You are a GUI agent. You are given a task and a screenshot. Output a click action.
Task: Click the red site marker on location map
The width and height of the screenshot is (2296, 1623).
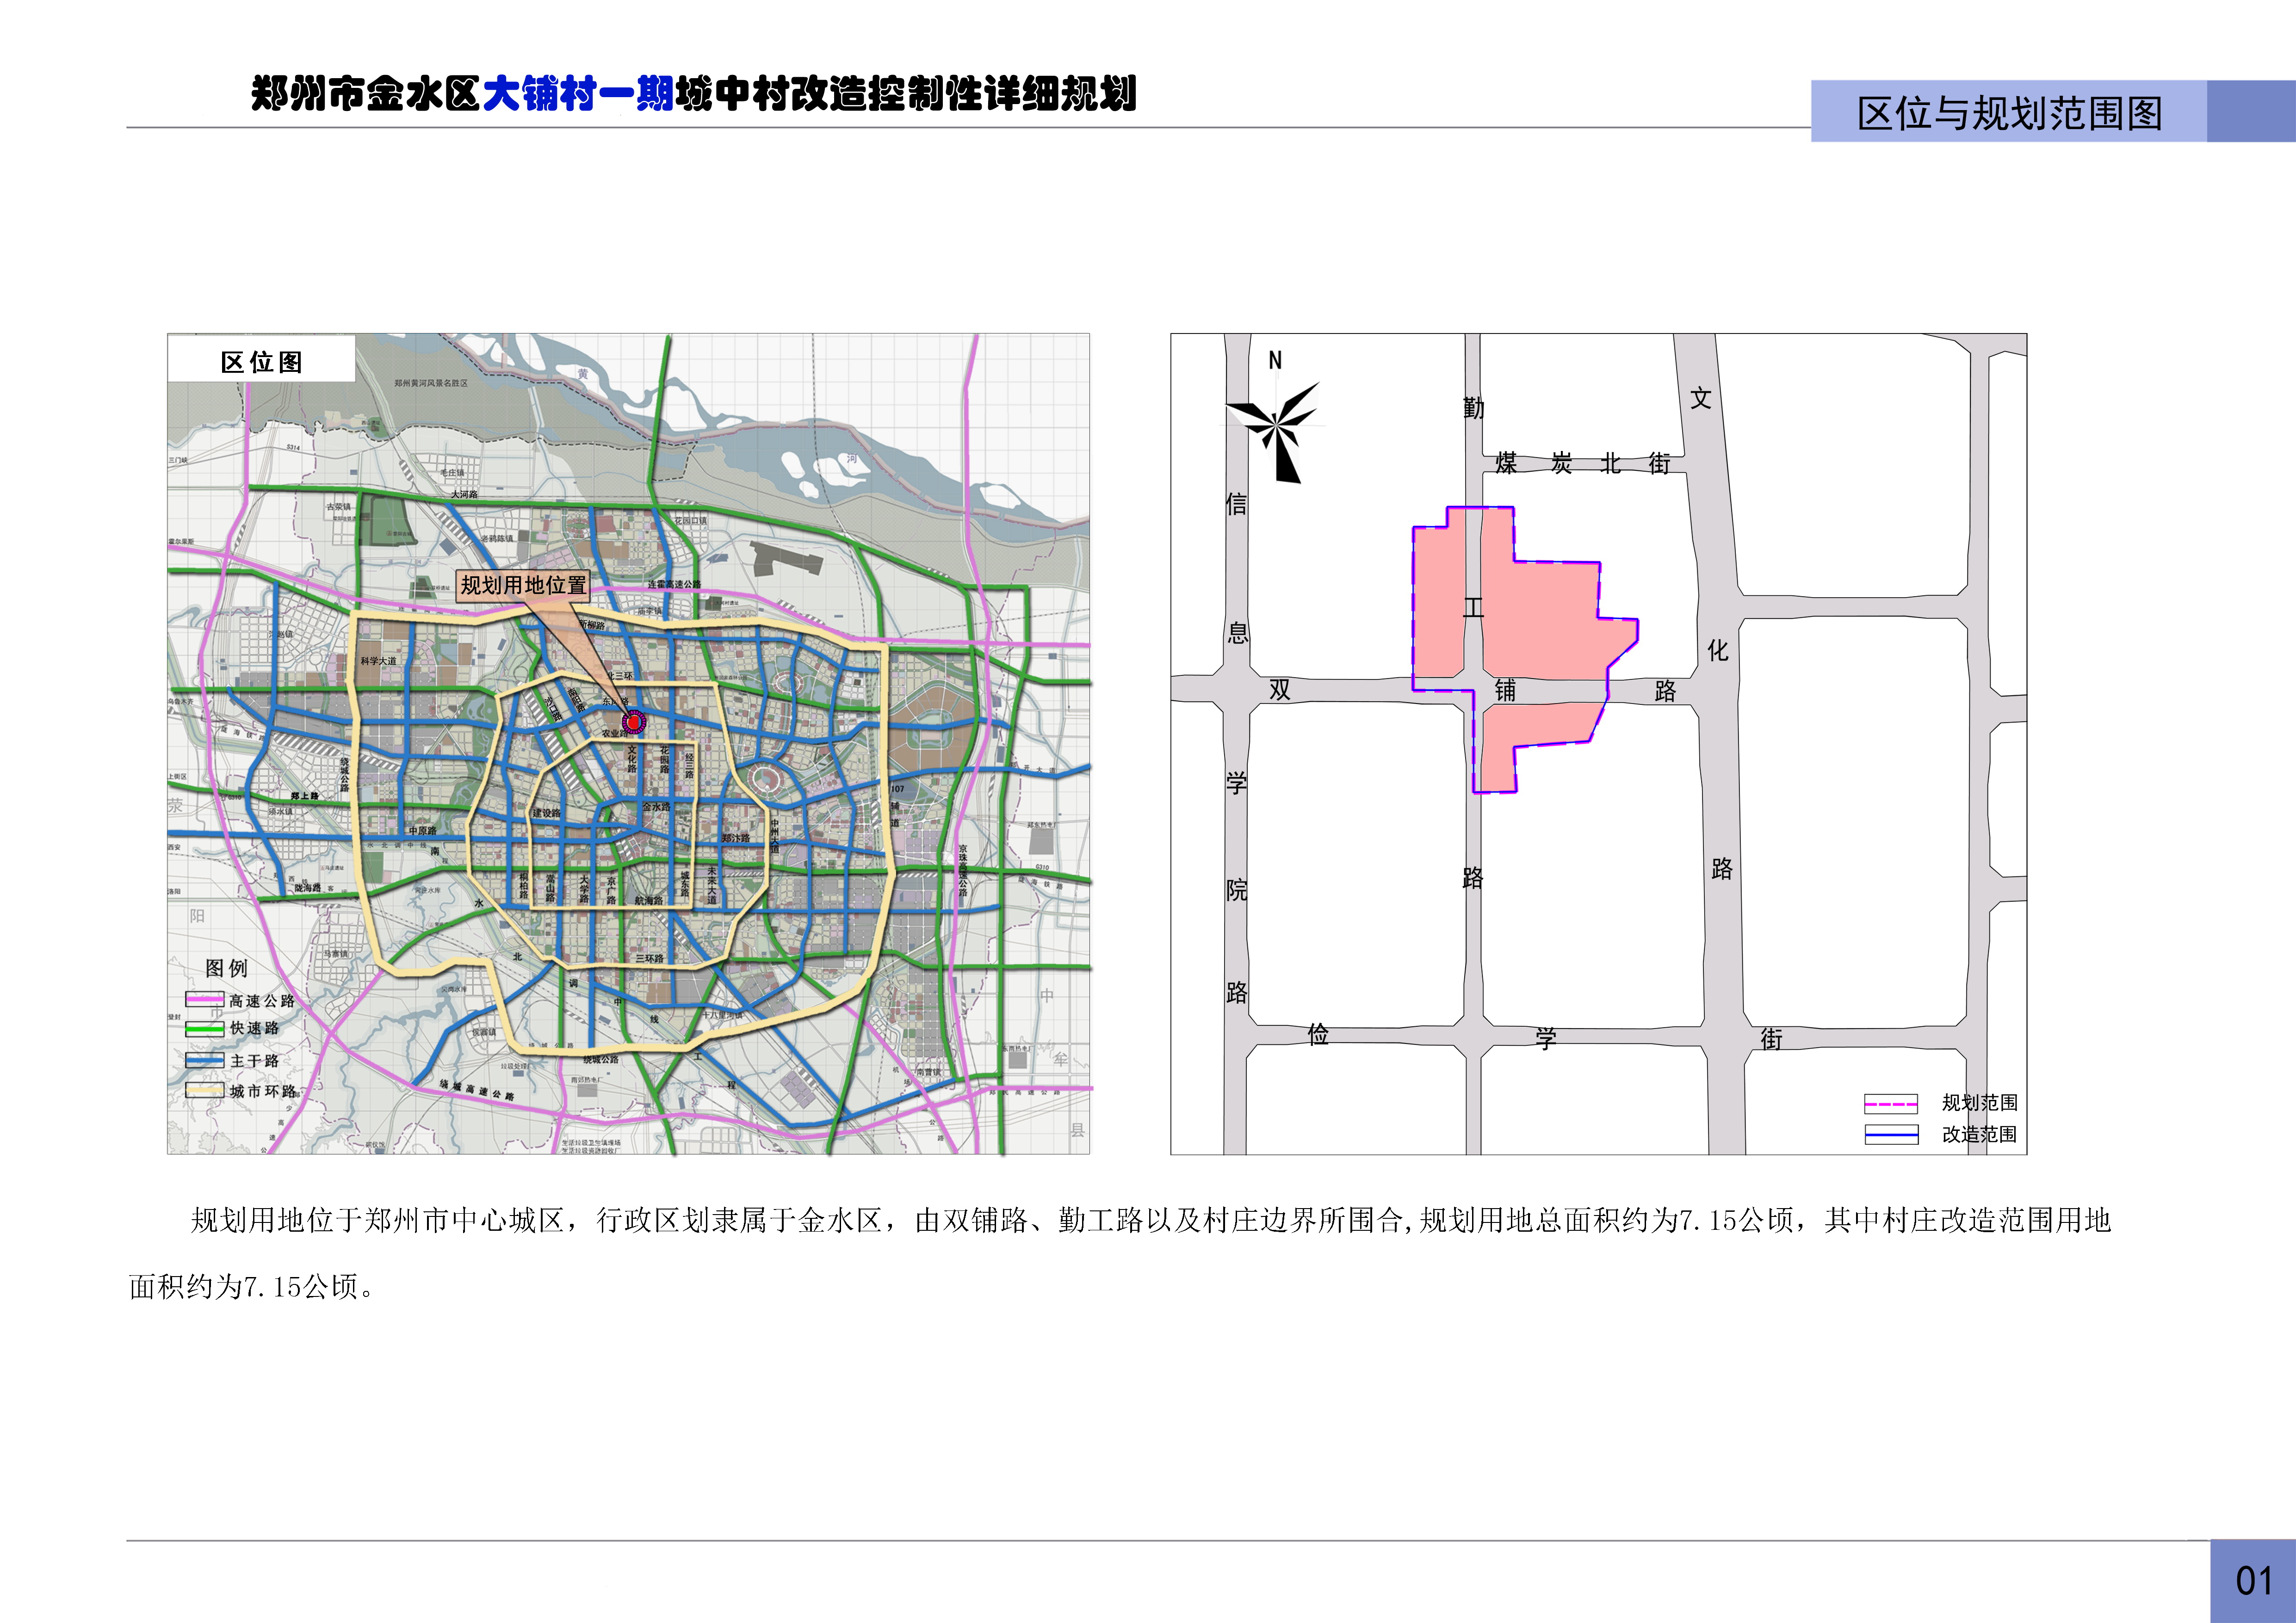pos(633,721)
